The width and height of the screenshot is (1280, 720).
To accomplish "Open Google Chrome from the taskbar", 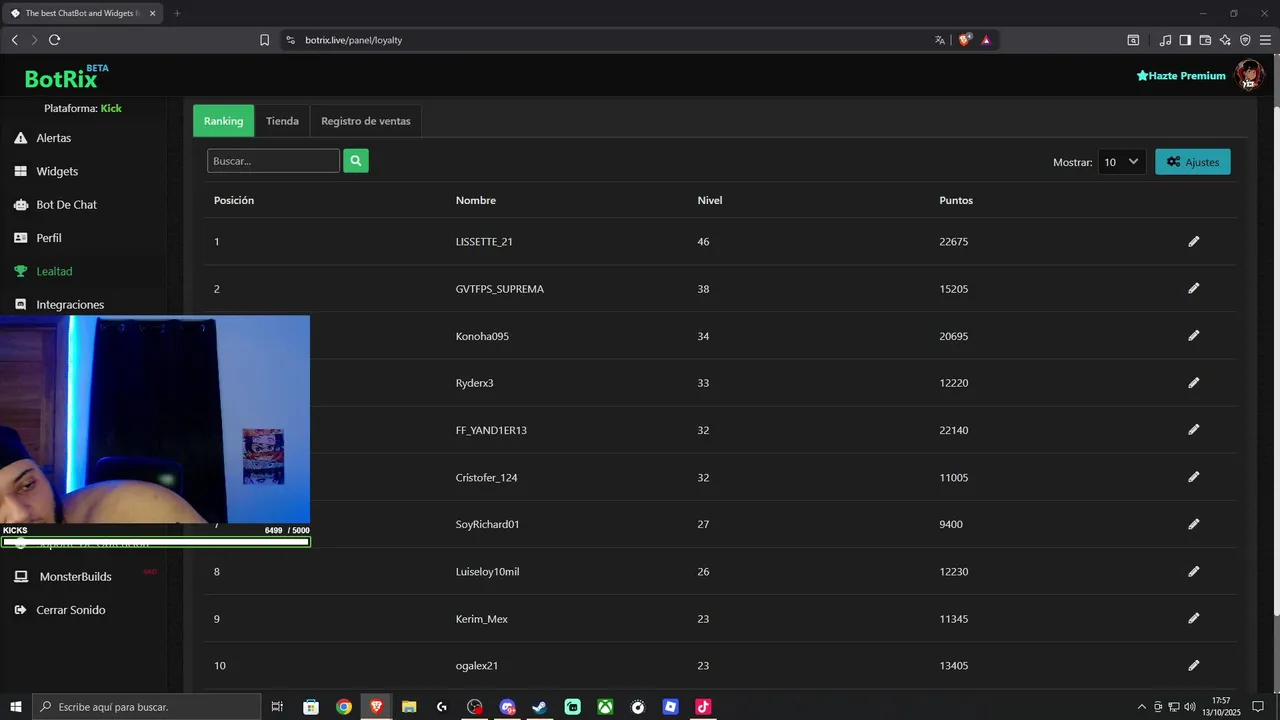I will 344,707.
